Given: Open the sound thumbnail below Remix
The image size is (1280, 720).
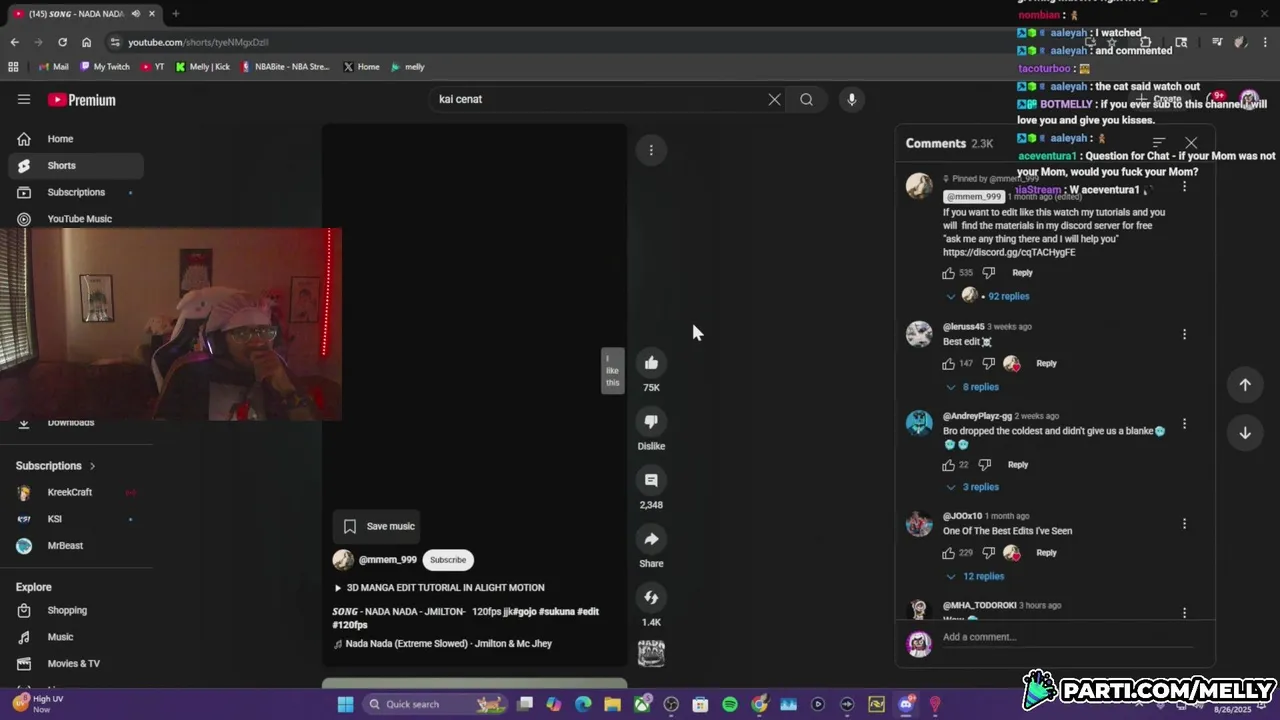Looking at the screenshot, I should 651,653.
